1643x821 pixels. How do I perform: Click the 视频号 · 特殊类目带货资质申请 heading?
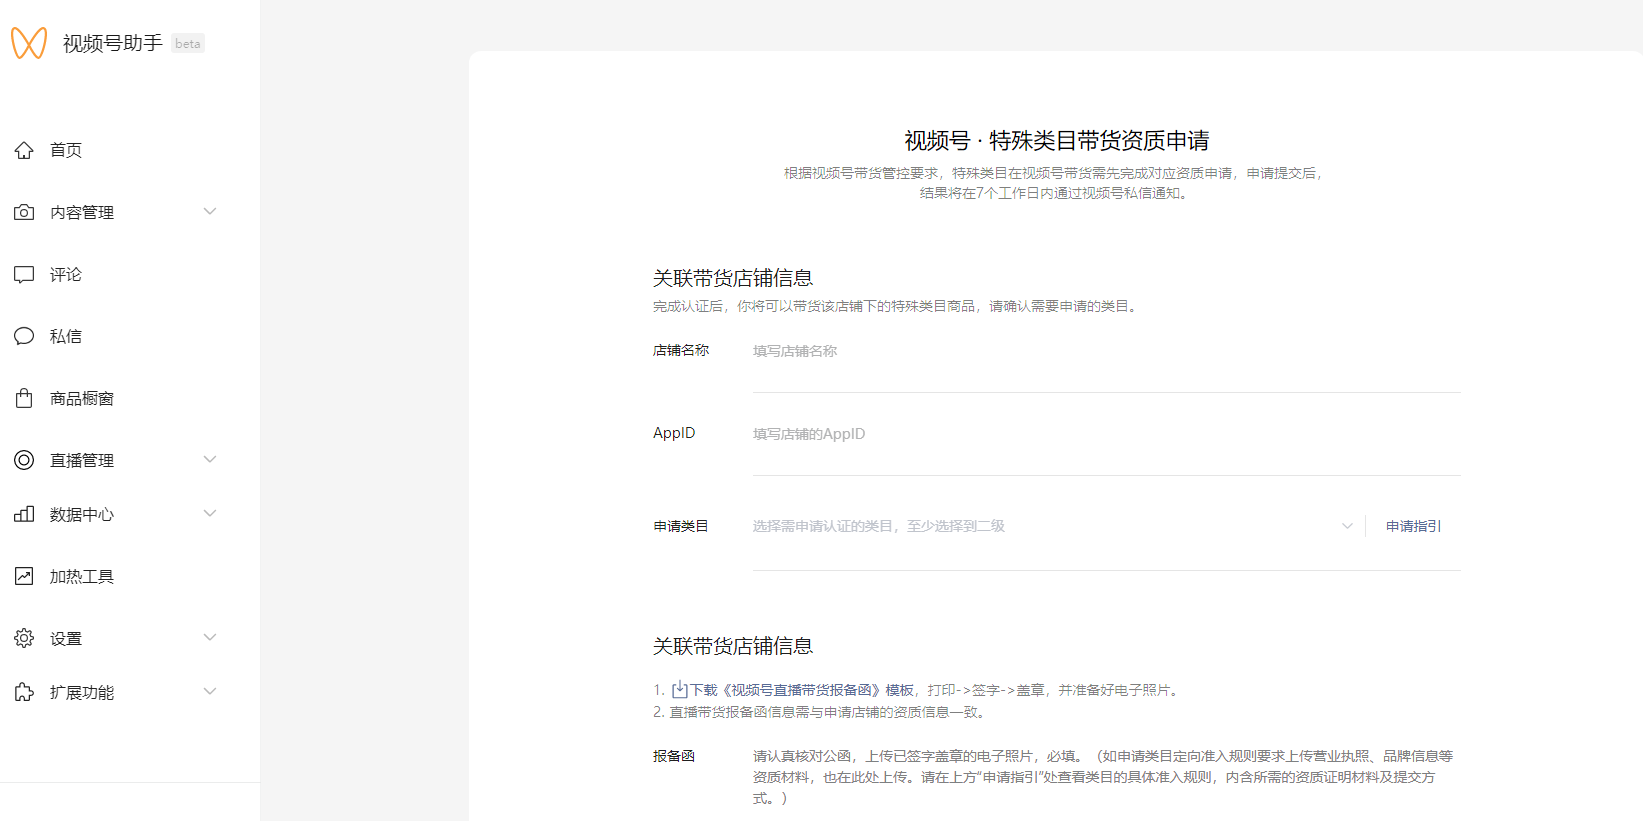click(x=1057, y=140)
